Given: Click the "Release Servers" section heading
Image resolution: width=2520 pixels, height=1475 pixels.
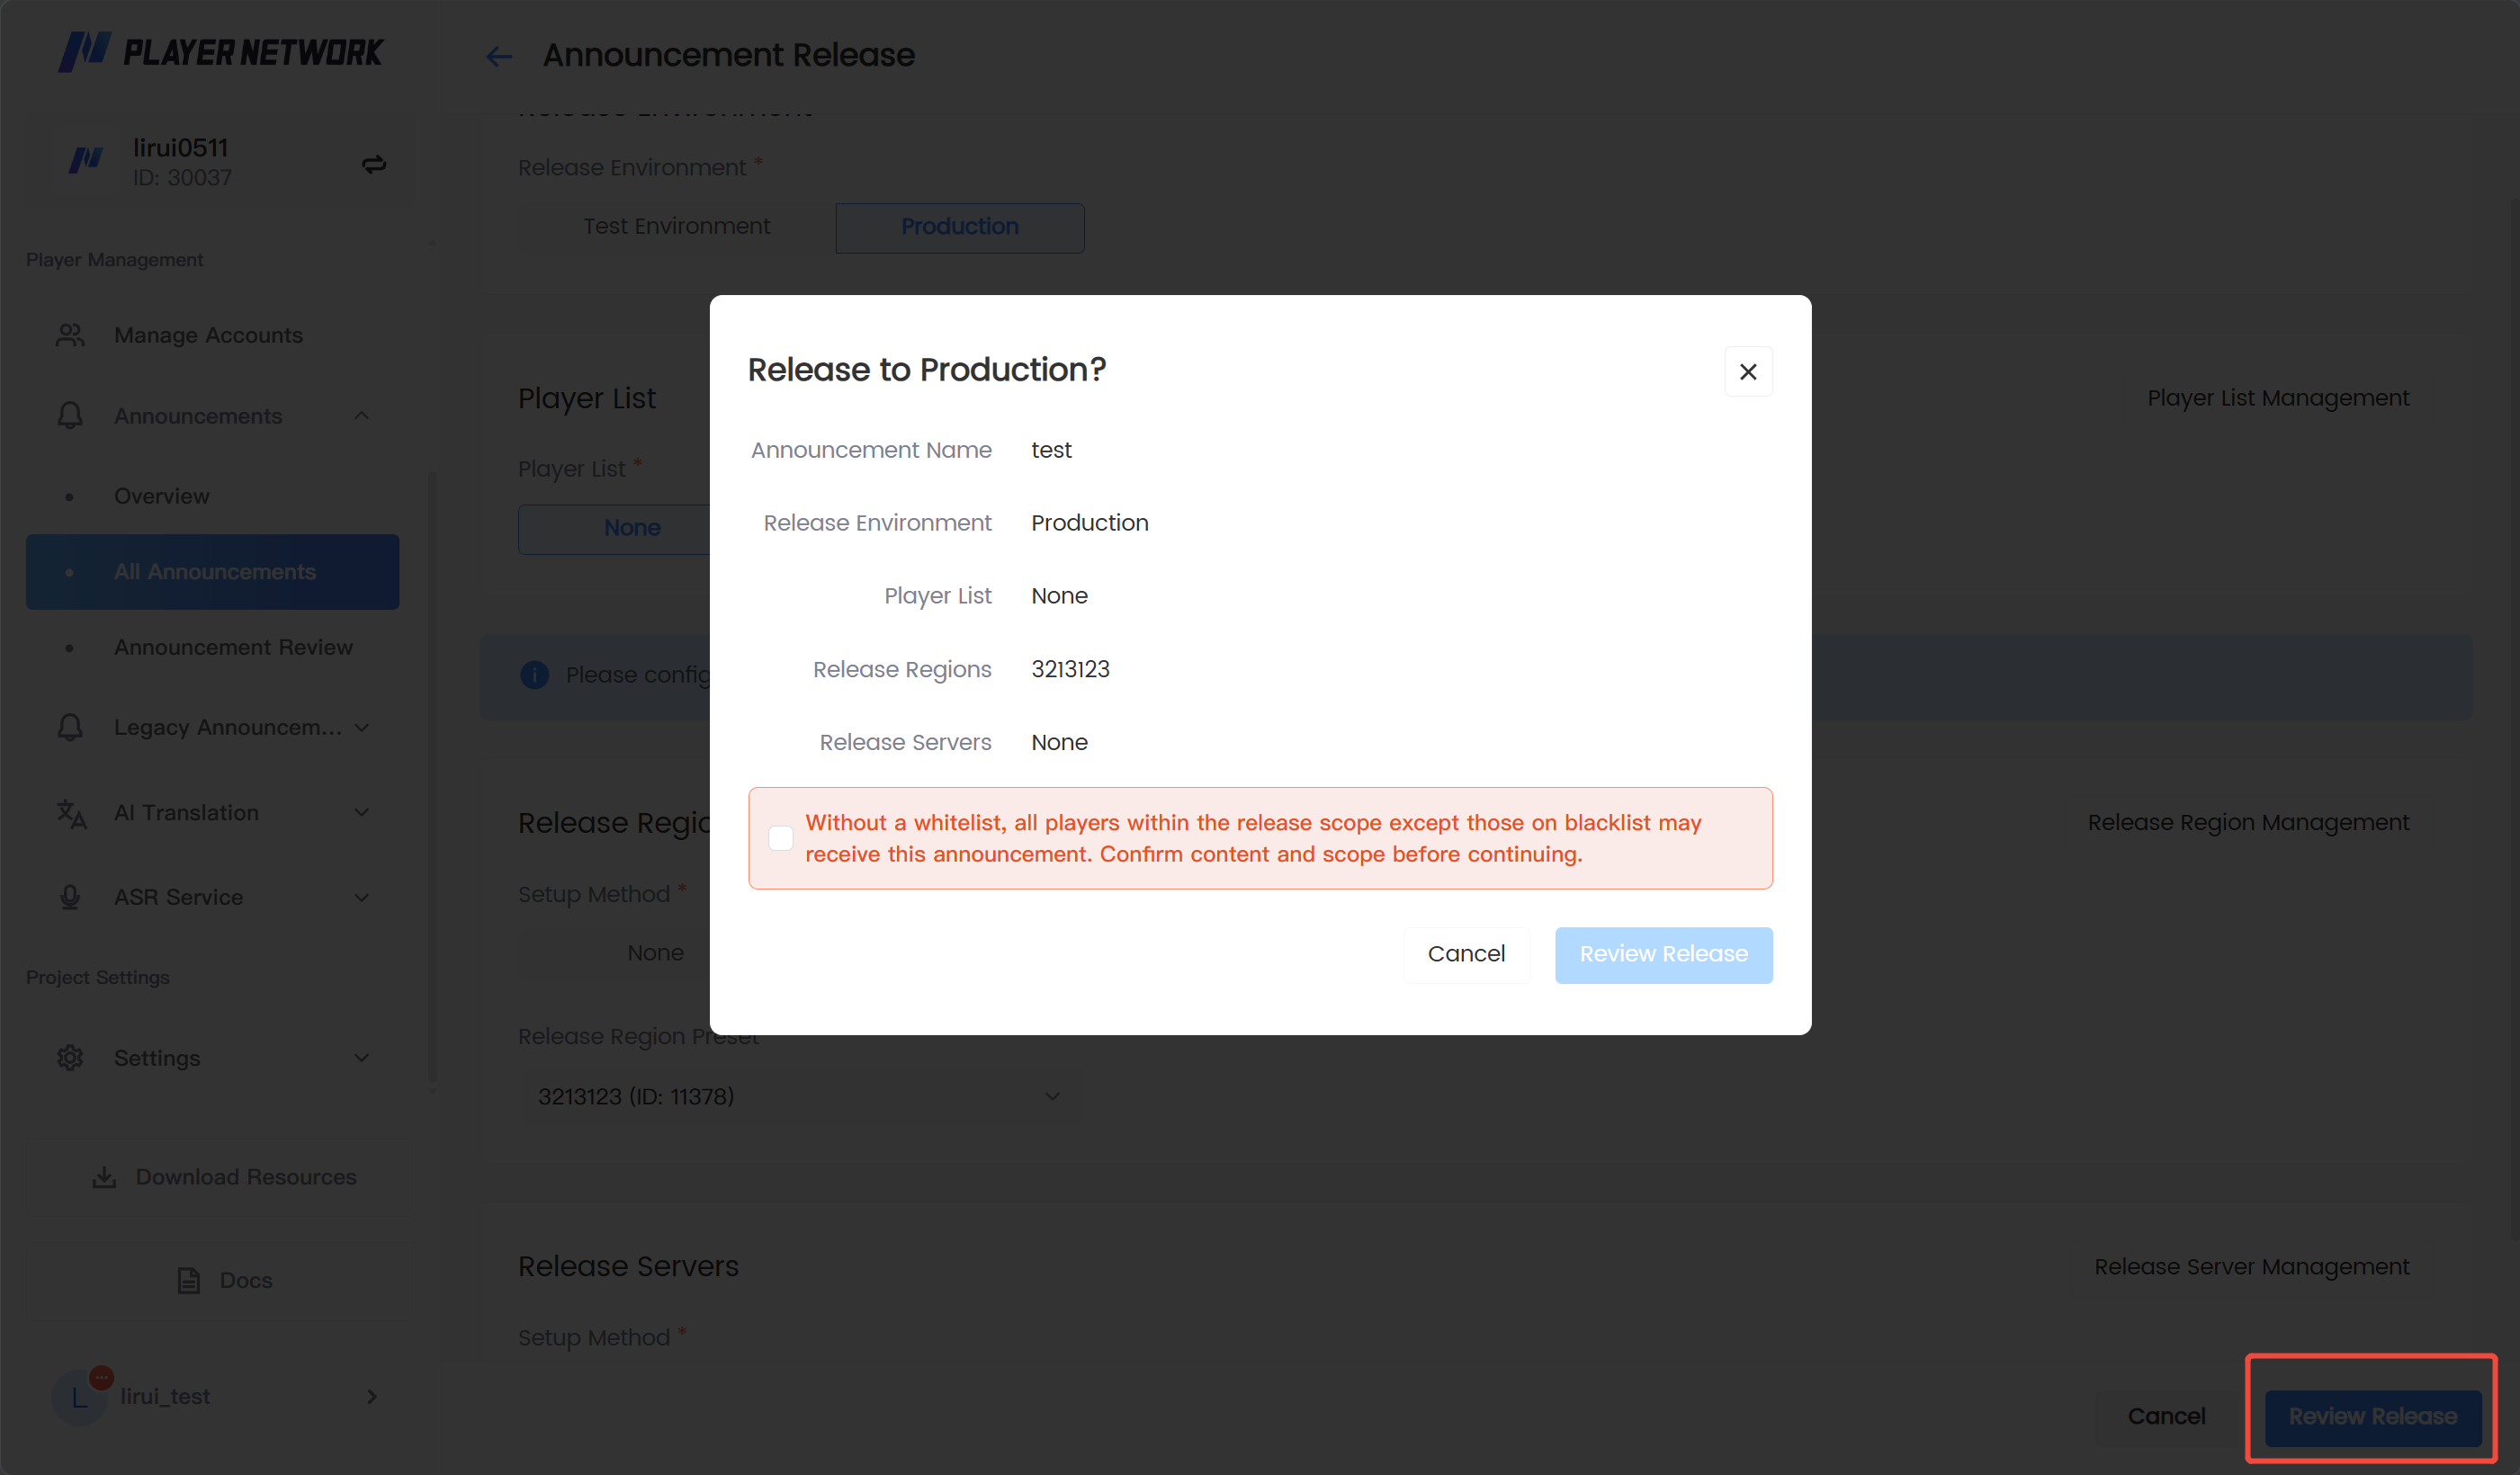Looking at the screenshot, I should 628,1266.
